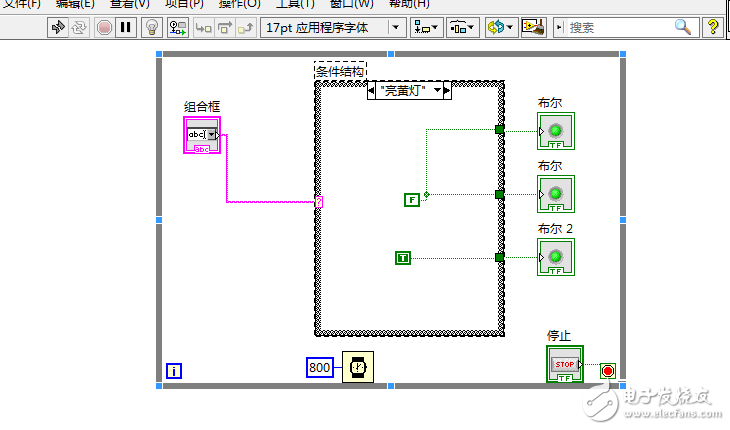The height and width of the screenshot is (430, 730).
Task: Click the Clean Up Diagram button
Action: point(534,27)
